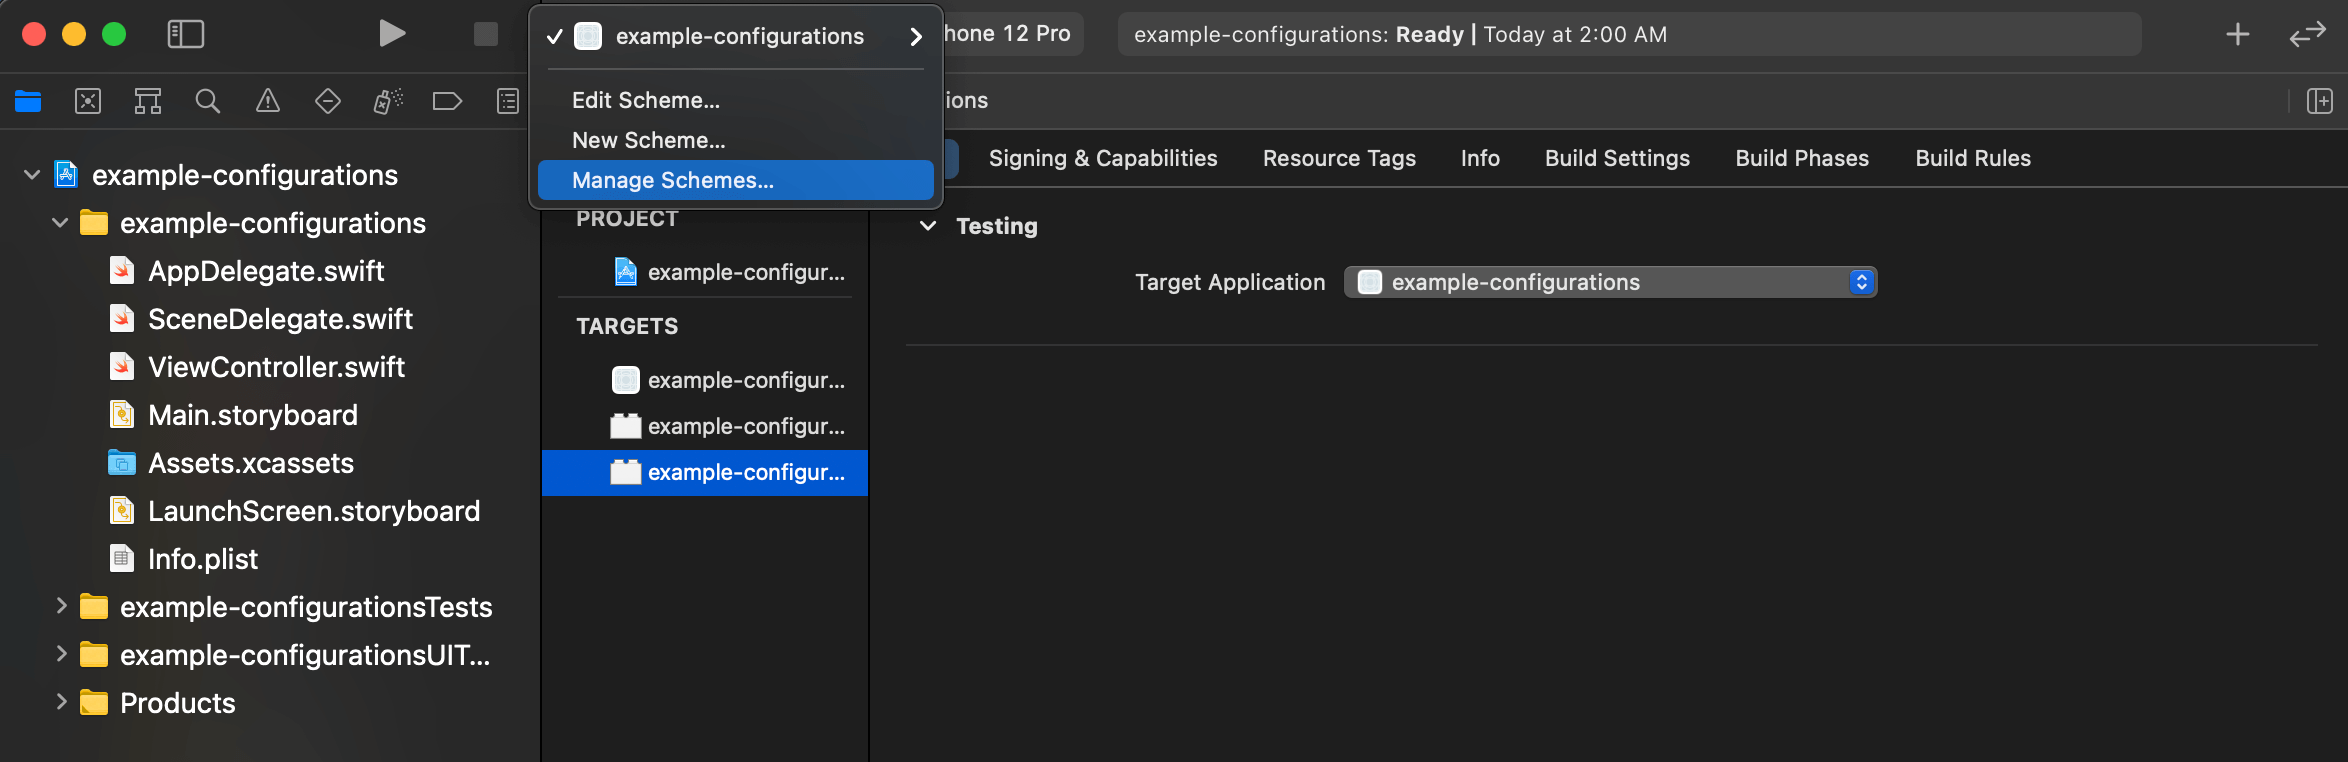Open the test navigator
The height and width of the screenshot is (762, 2348).
pos(328,101)
